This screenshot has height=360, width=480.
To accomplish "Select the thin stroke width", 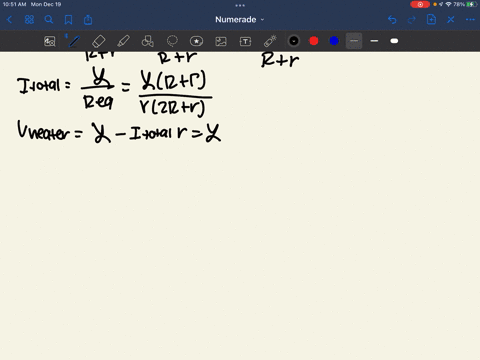I will pyautogui.click(x=354, y=41).
